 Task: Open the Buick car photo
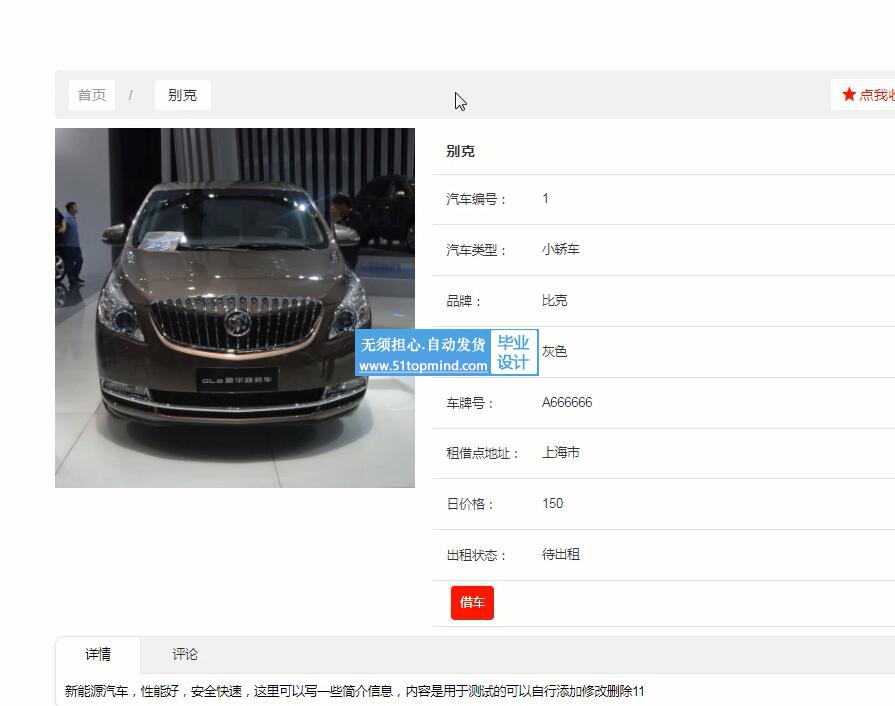(235, 308)
